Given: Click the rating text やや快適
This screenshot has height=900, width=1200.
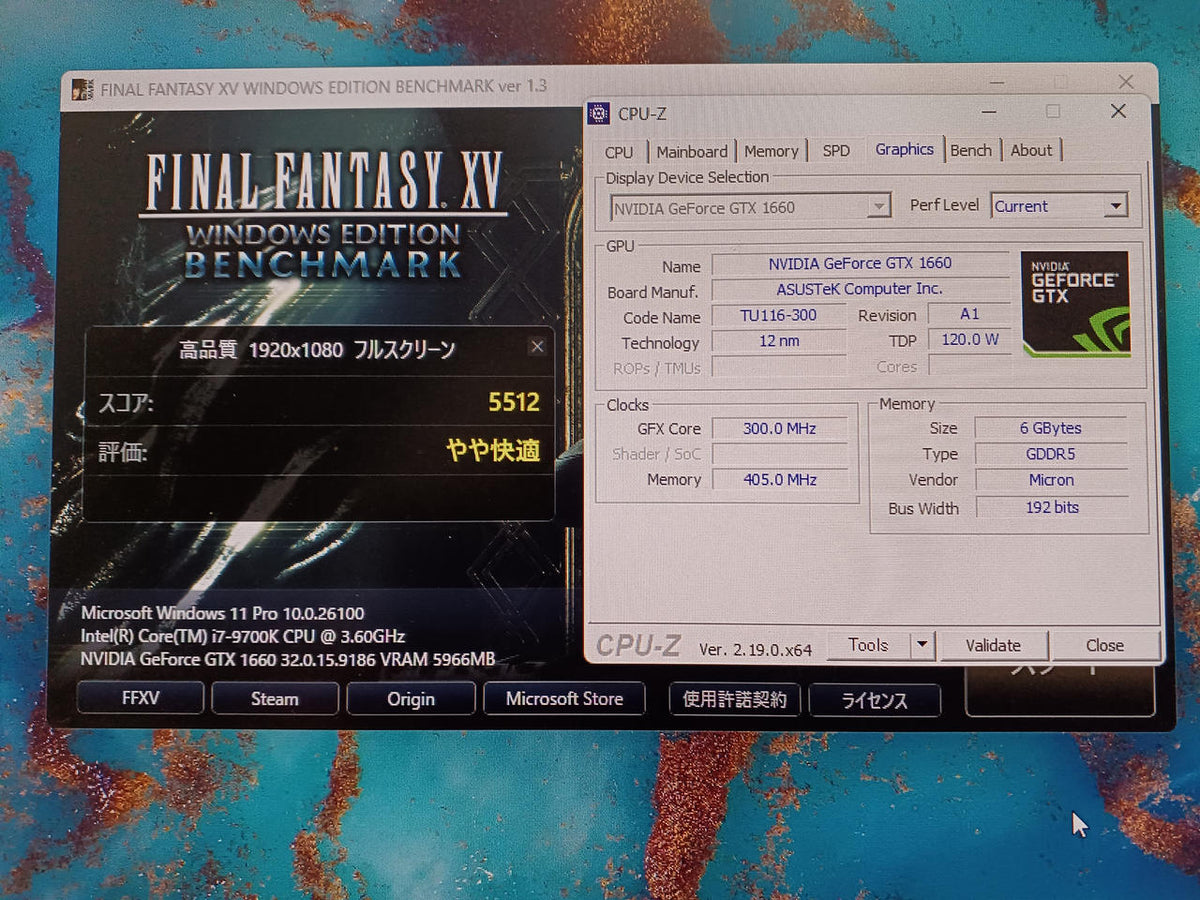Looking at the screenshot, I should coord(493,451).
